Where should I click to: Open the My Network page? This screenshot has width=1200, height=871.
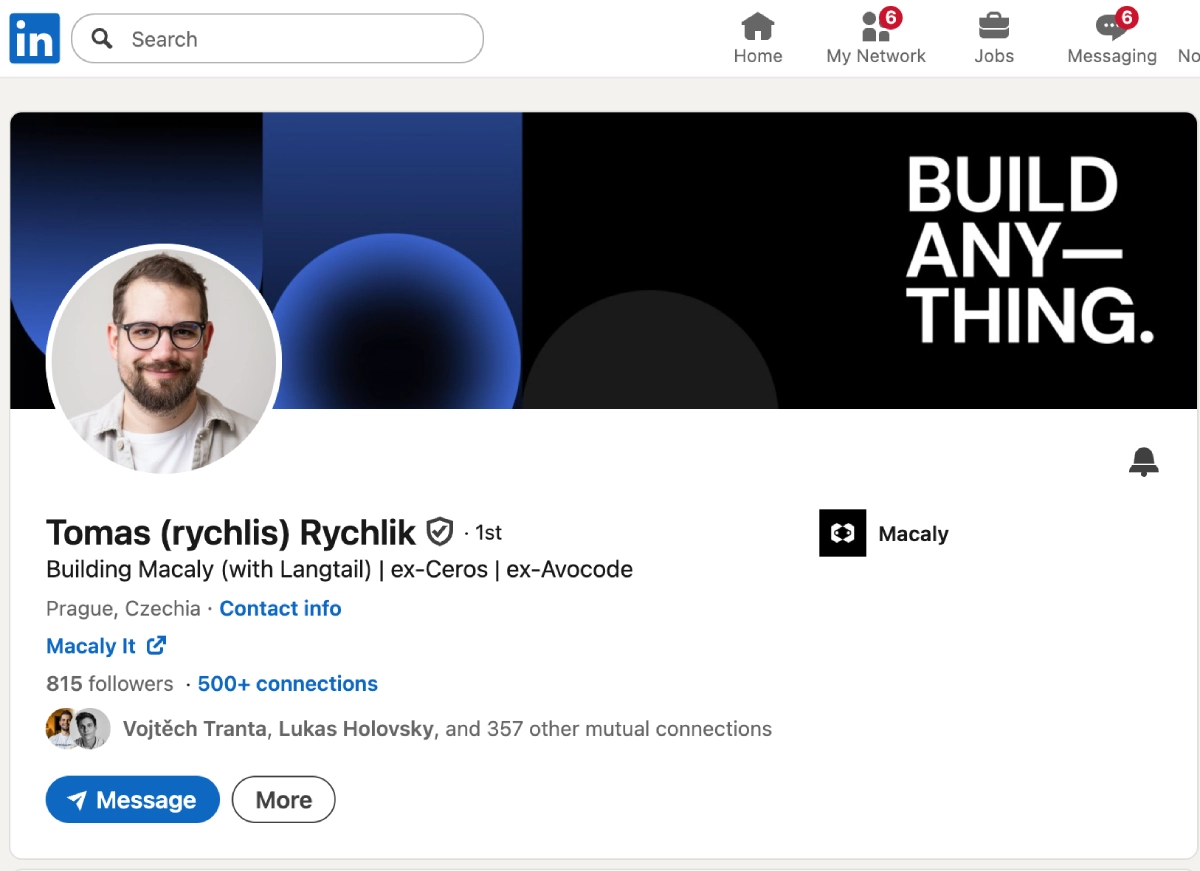[876, 39]
